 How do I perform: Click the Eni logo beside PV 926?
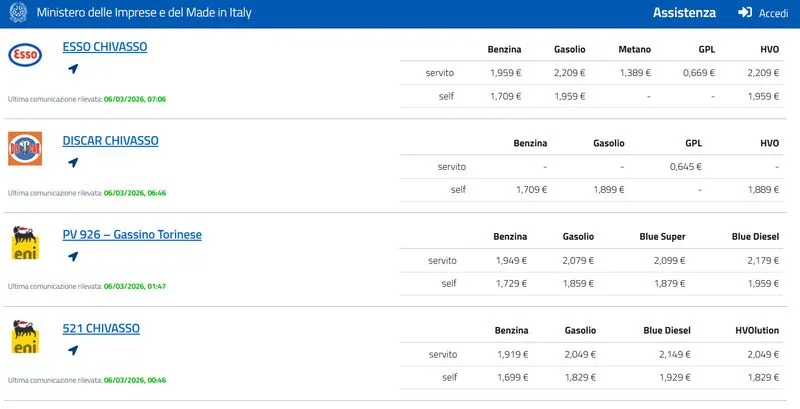coord(24,243)
